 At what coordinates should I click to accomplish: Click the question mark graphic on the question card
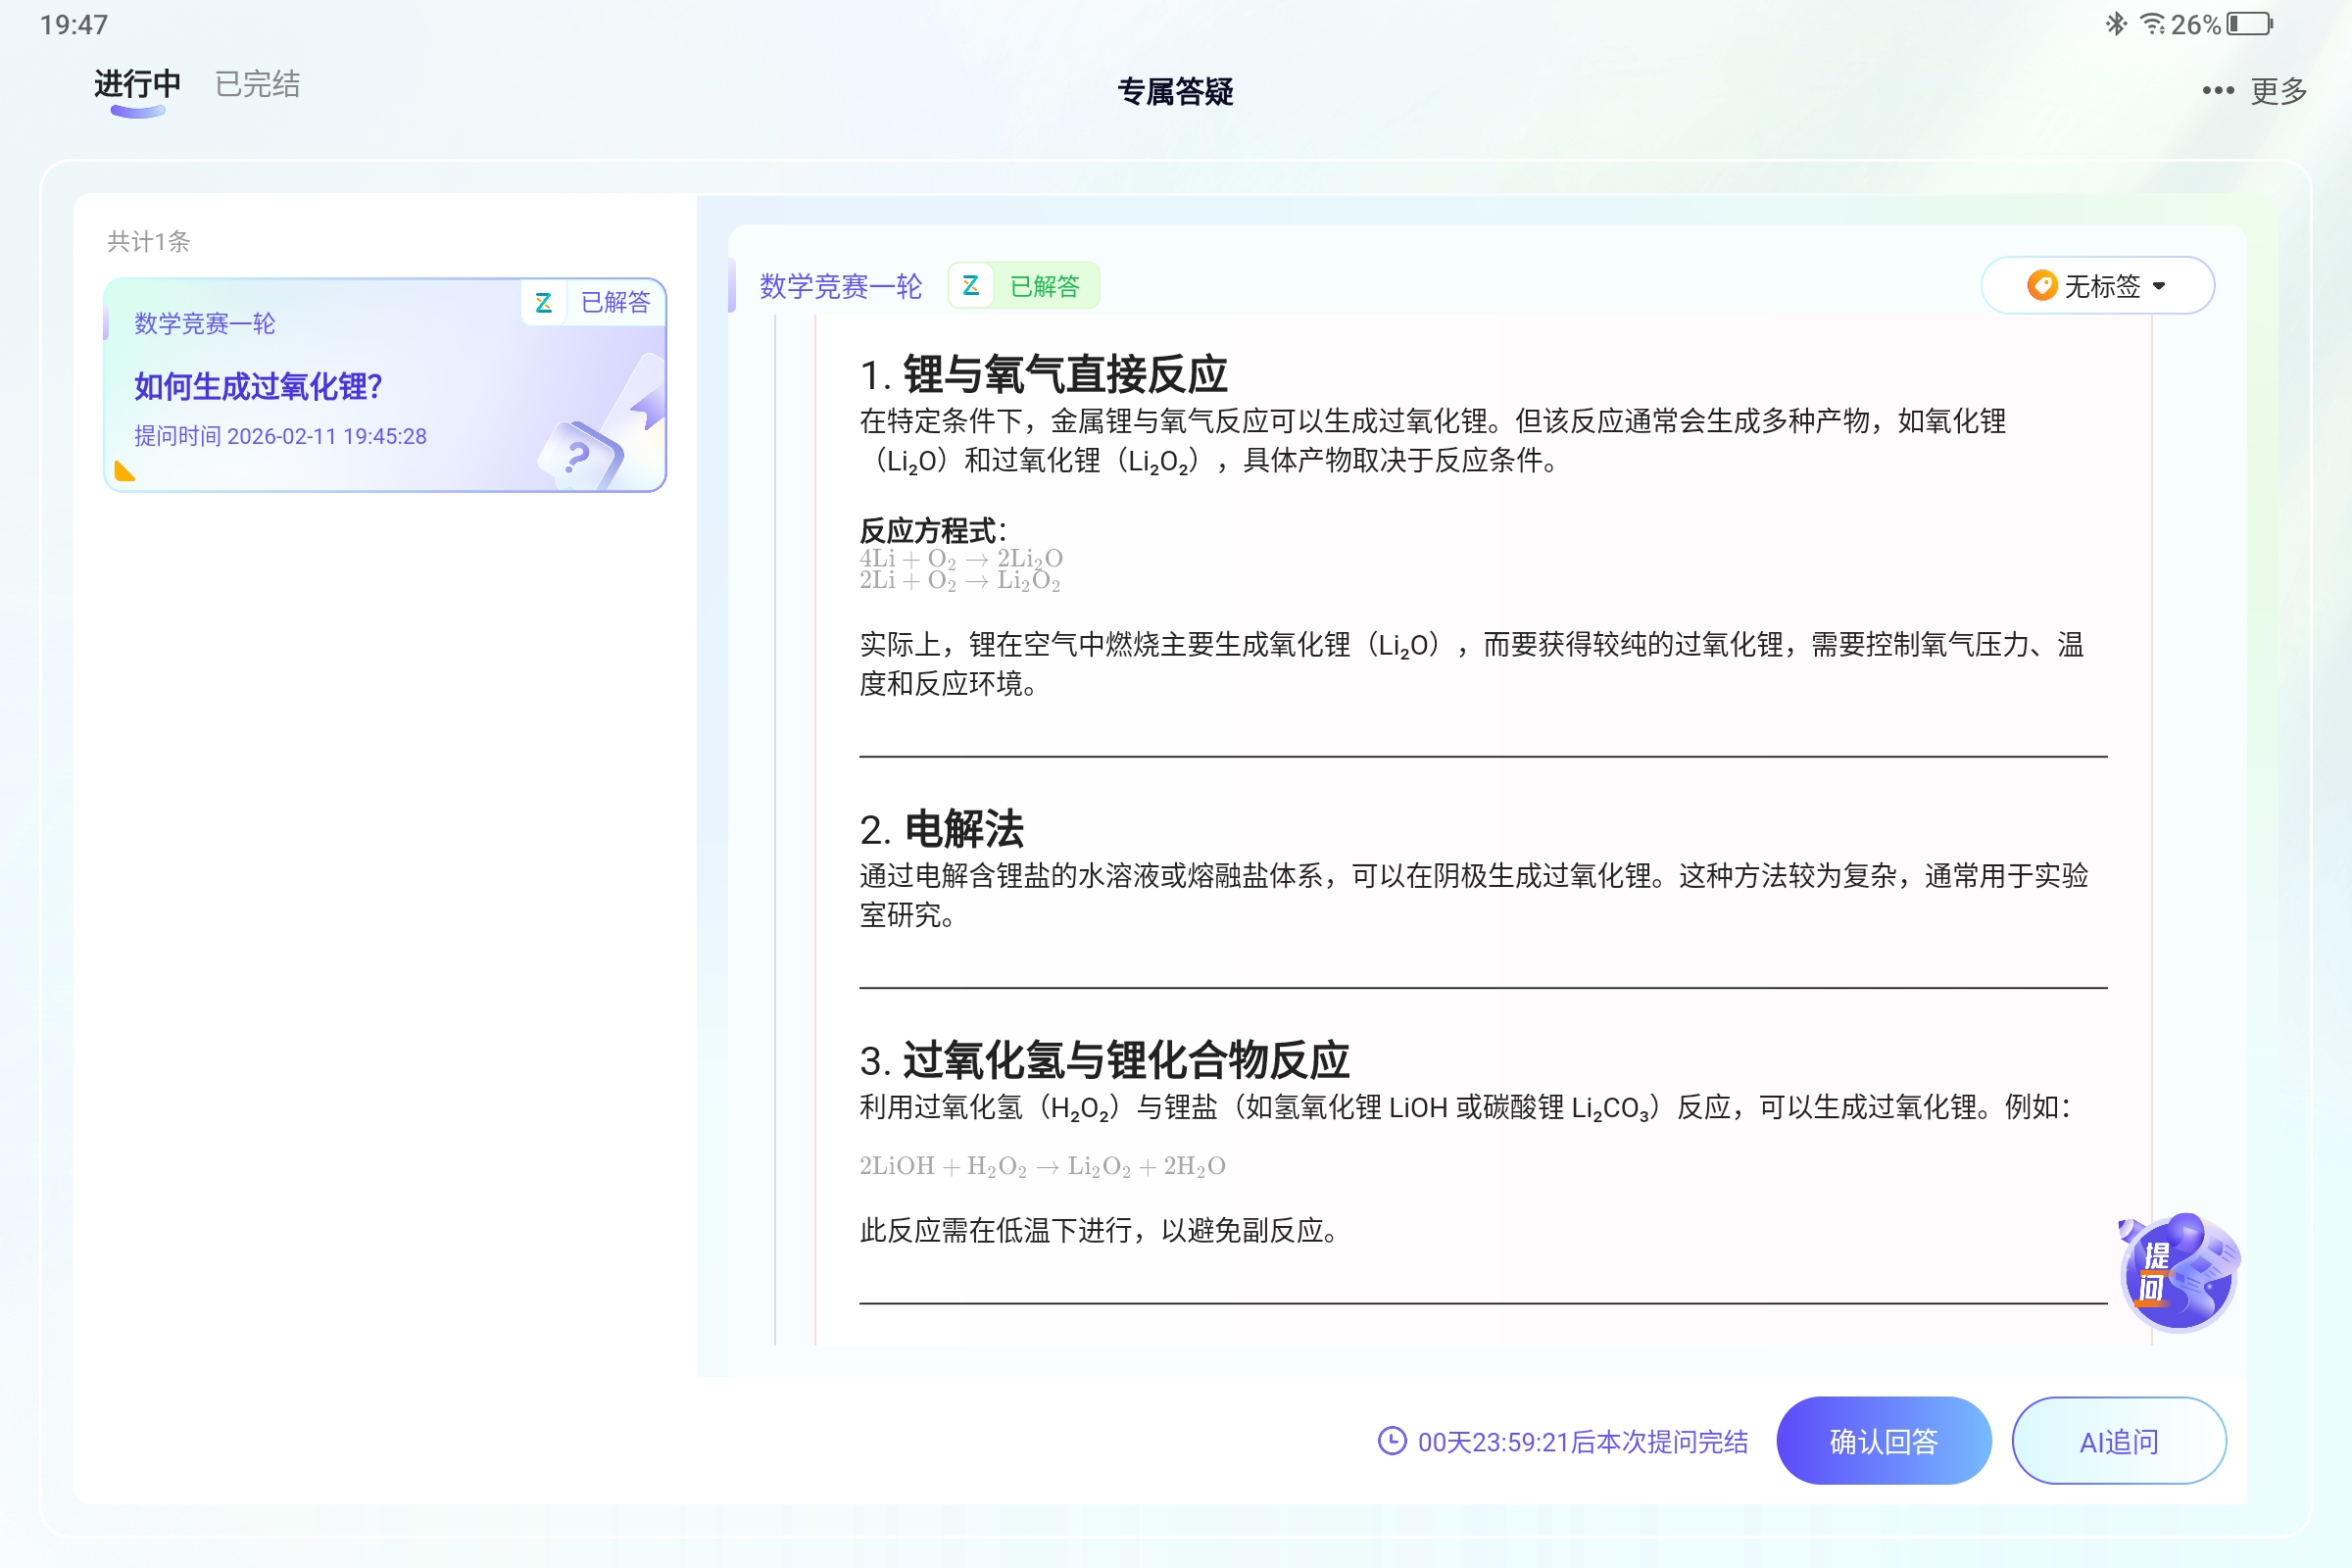pyautogui.click(x=577, y=455)
